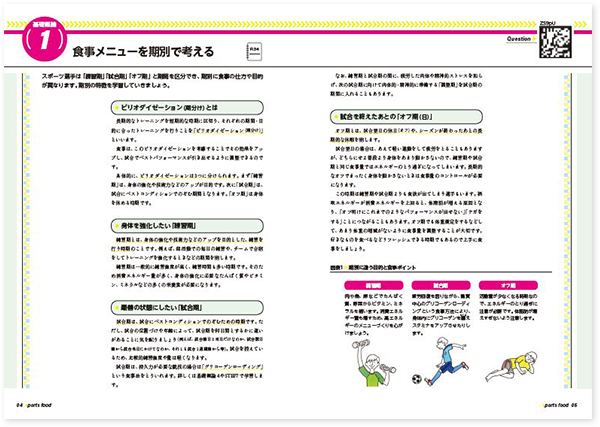Click the QR code in the page header
600x427 pixels.
tap(555, 42)
